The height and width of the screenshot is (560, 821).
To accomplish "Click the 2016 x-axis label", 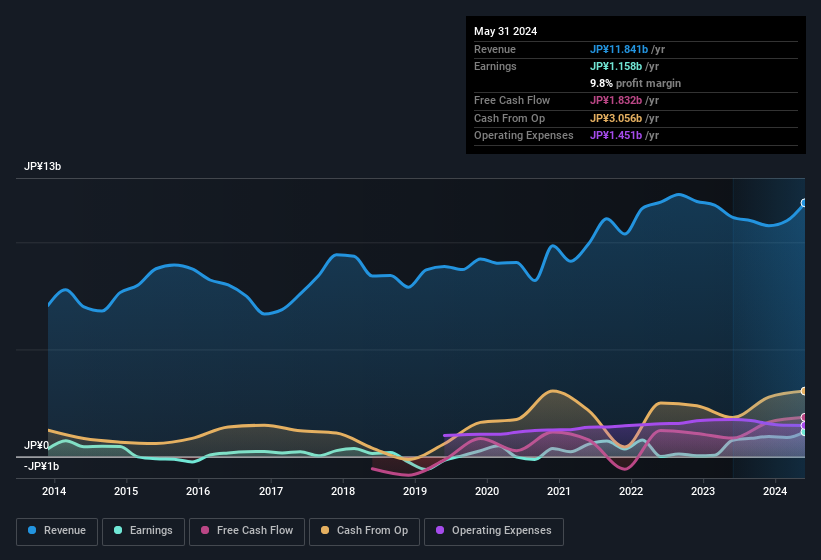I will [x=198, y=491].
